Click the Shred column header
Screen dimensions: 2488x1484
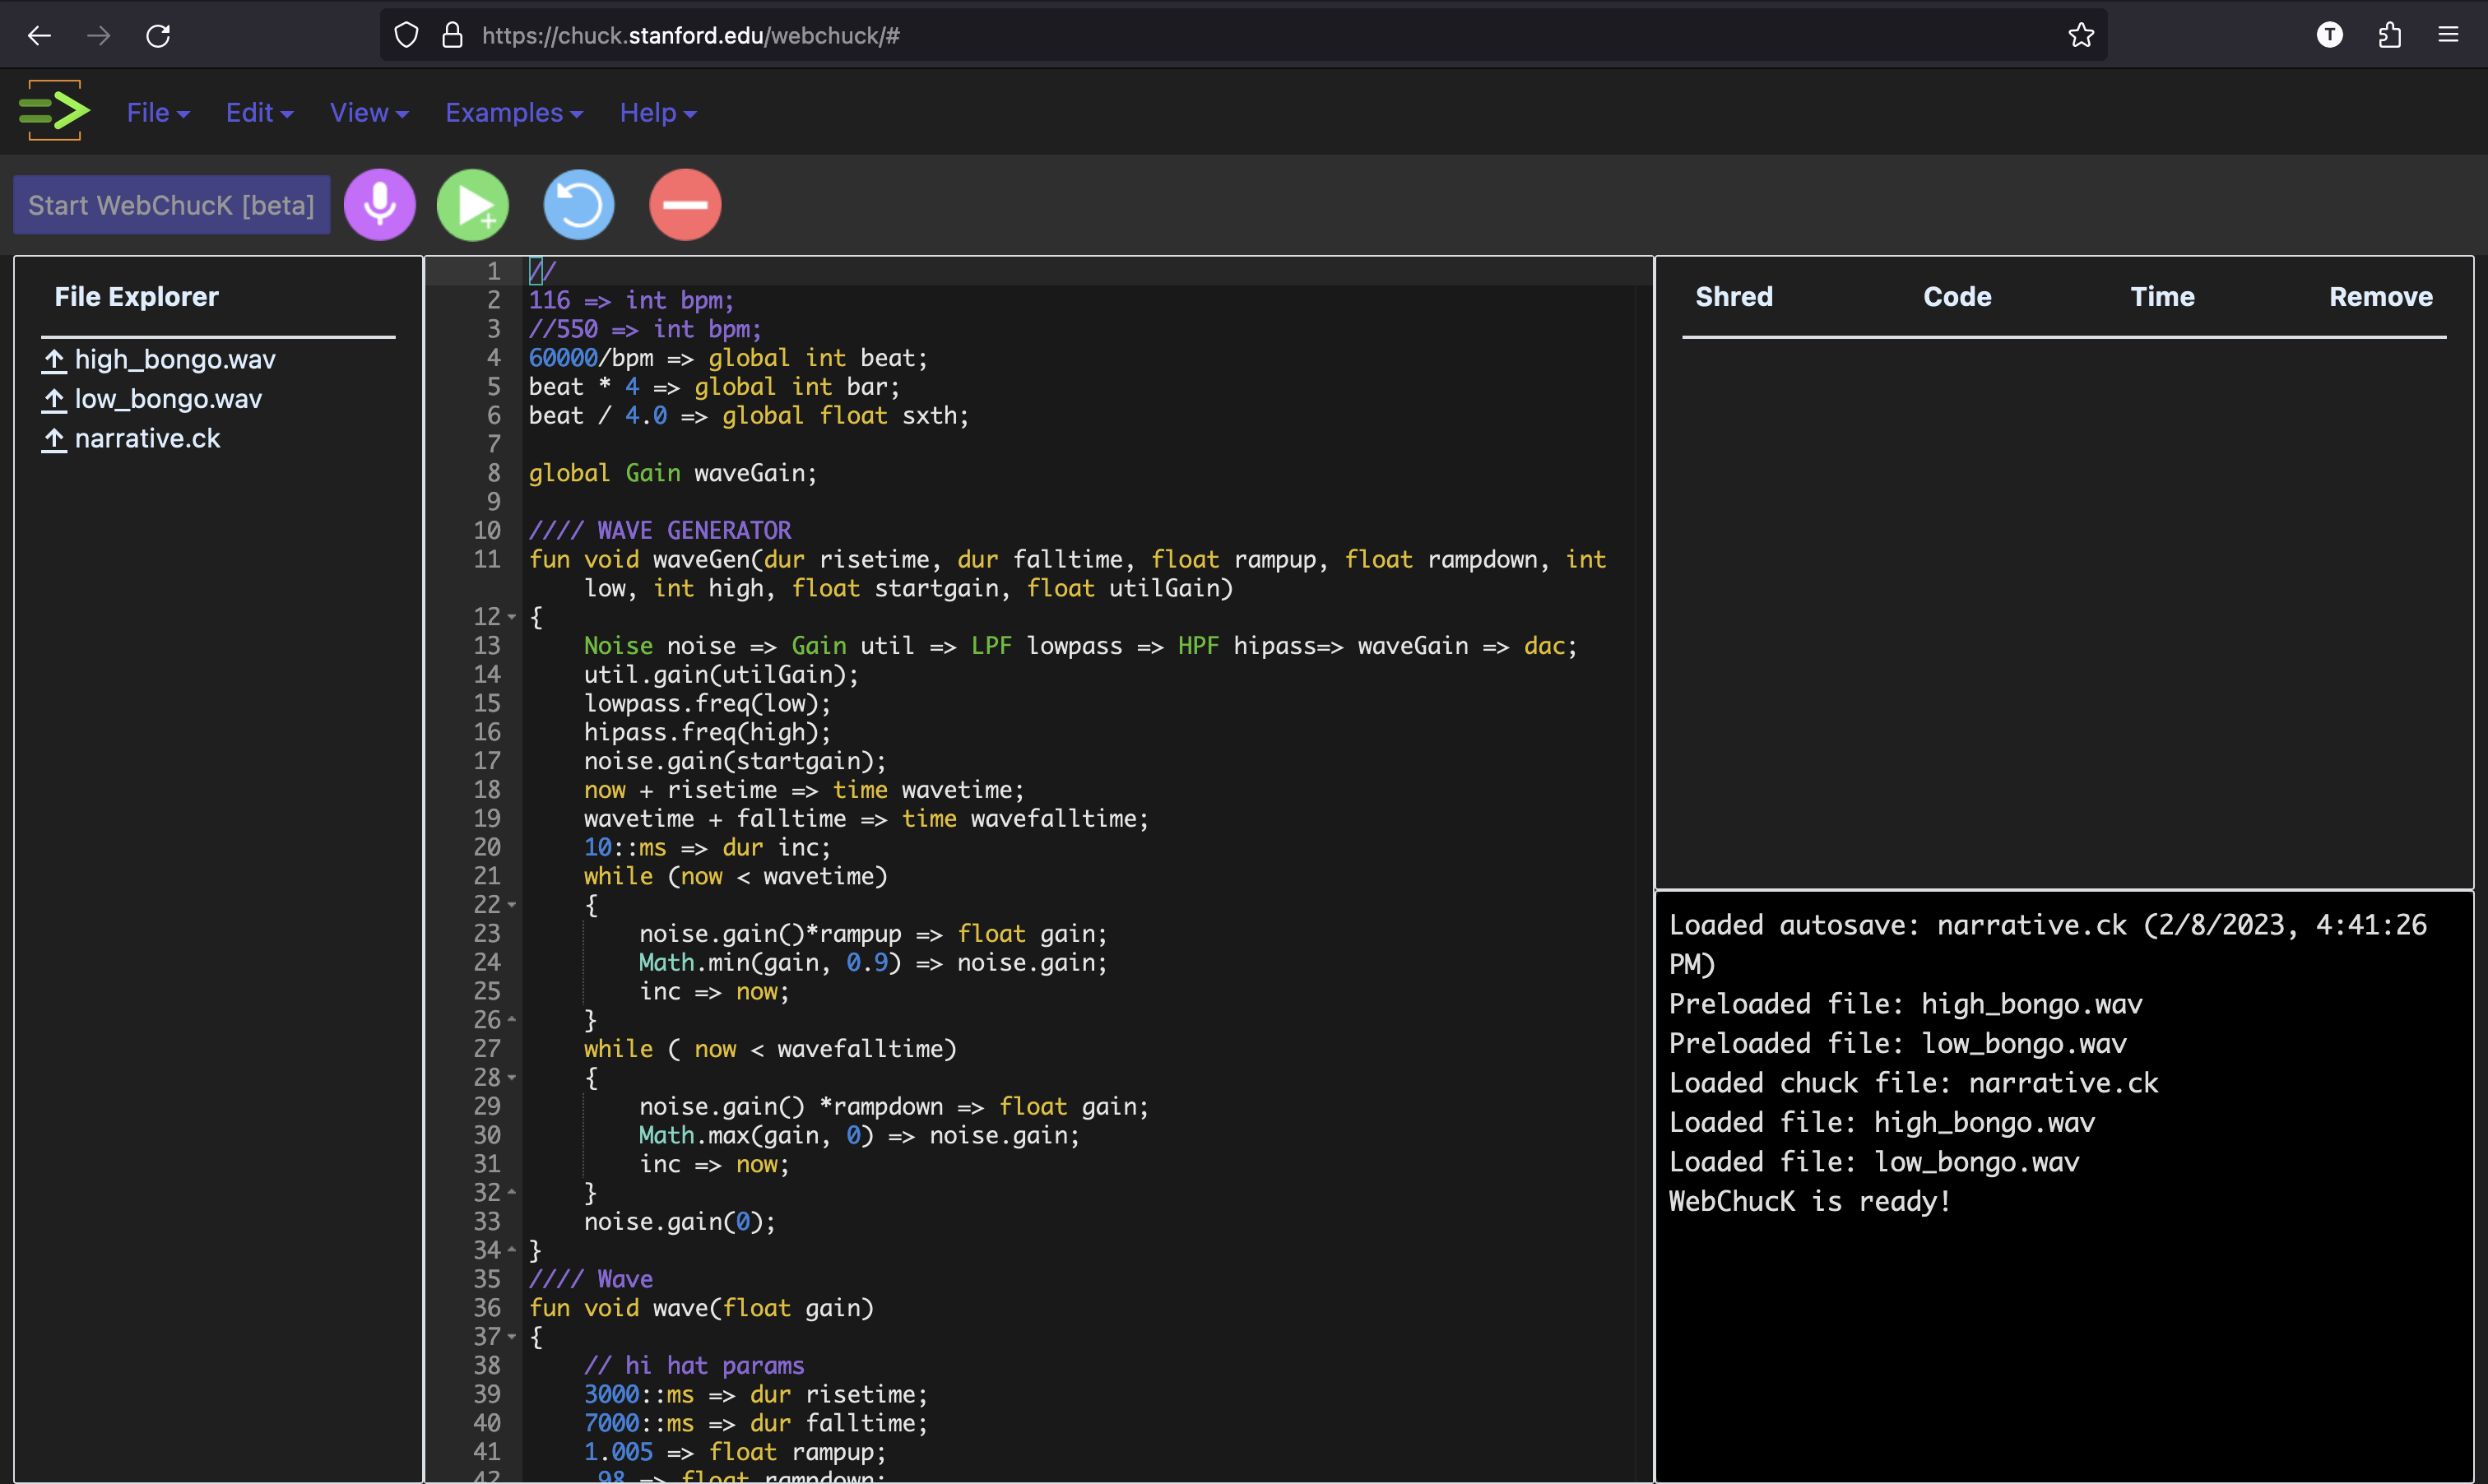[x=1734, y=297]
